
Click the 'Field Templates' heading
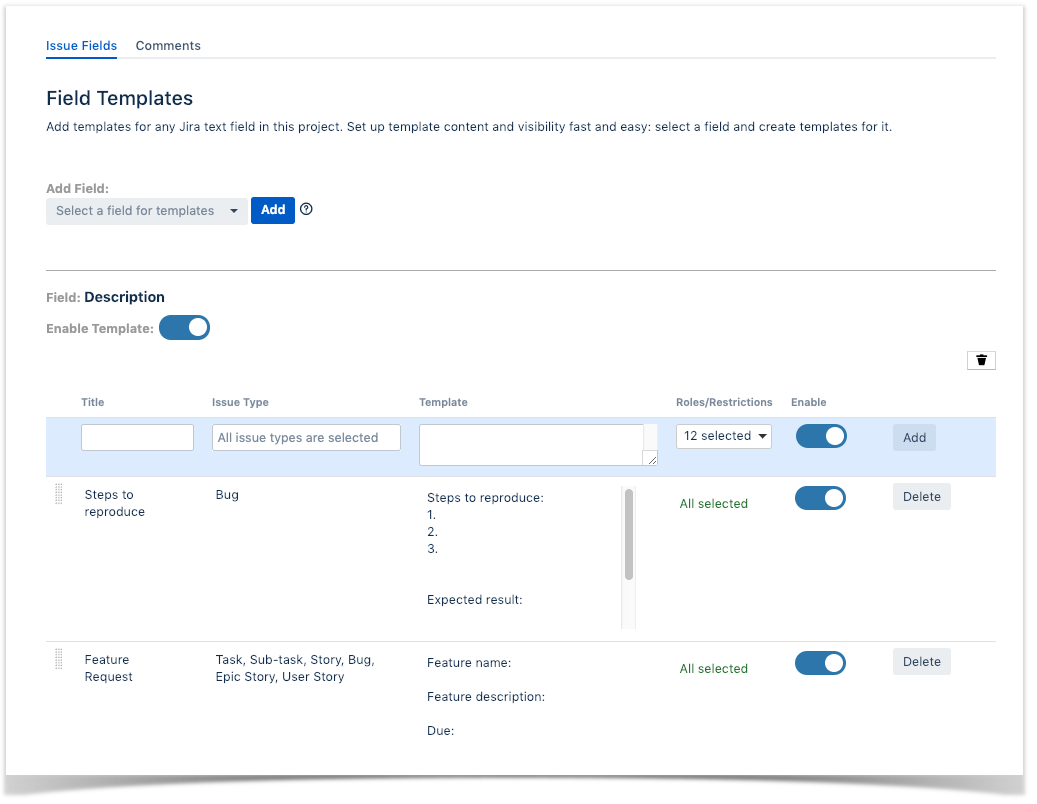pyautogui.click(x=120, y=99)
